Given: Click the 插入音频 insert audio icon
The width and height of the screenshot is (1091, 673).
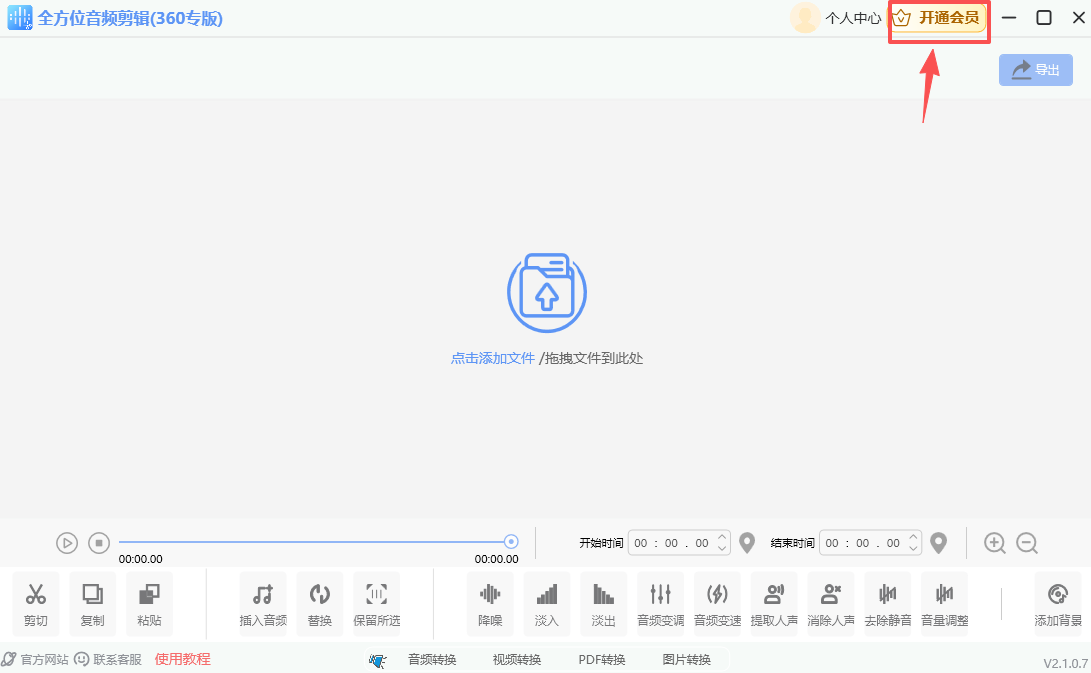Looking at the screenshot, I should tap(263, 603).
